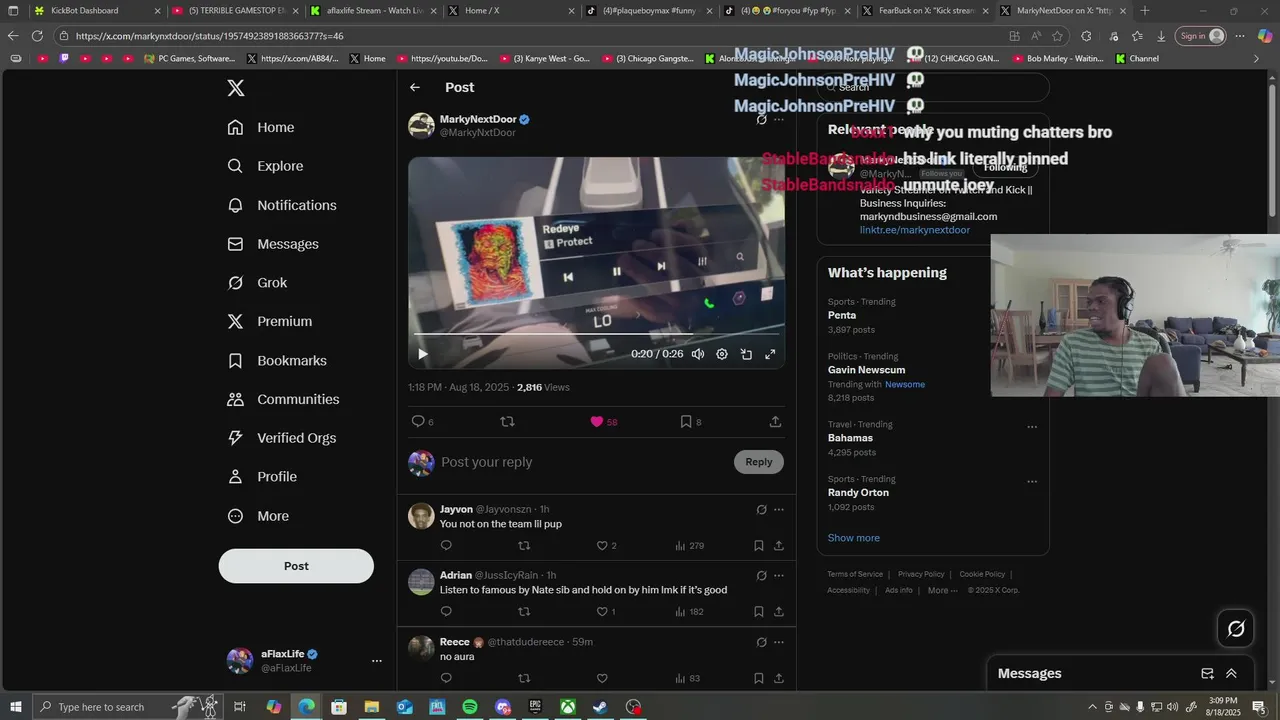Open video settings gear
Image resolution: width=1280 pixels, height=720 pixels.
point(722,354)
